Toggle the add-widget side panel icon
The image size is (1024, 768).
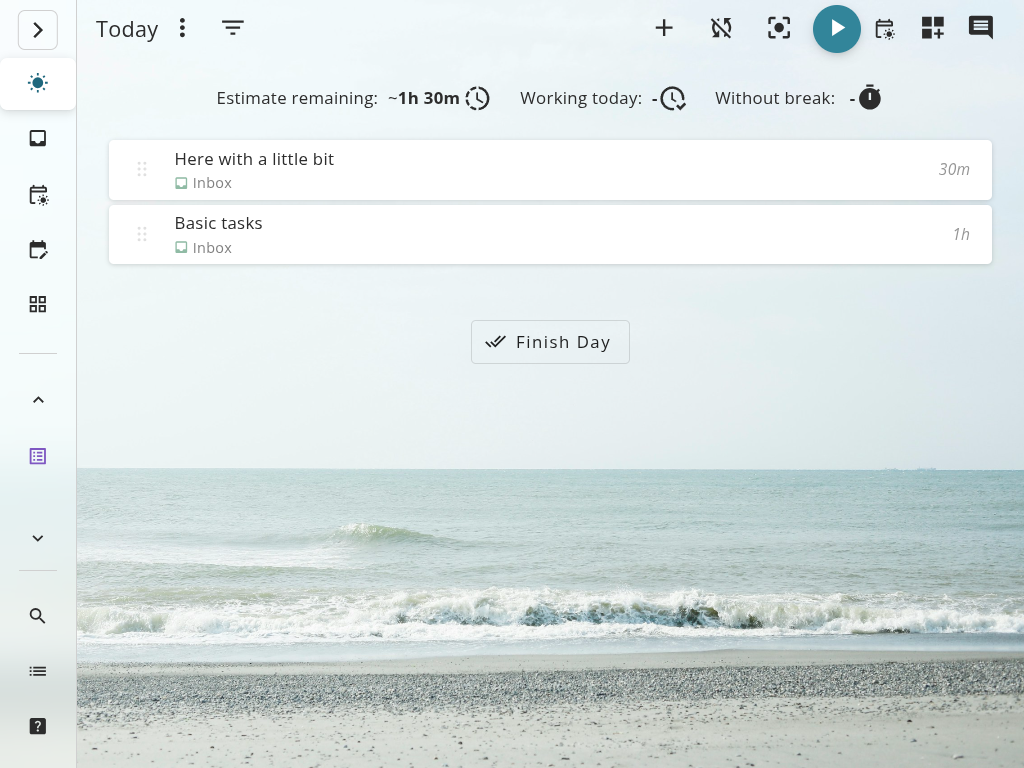pos(932,28)
